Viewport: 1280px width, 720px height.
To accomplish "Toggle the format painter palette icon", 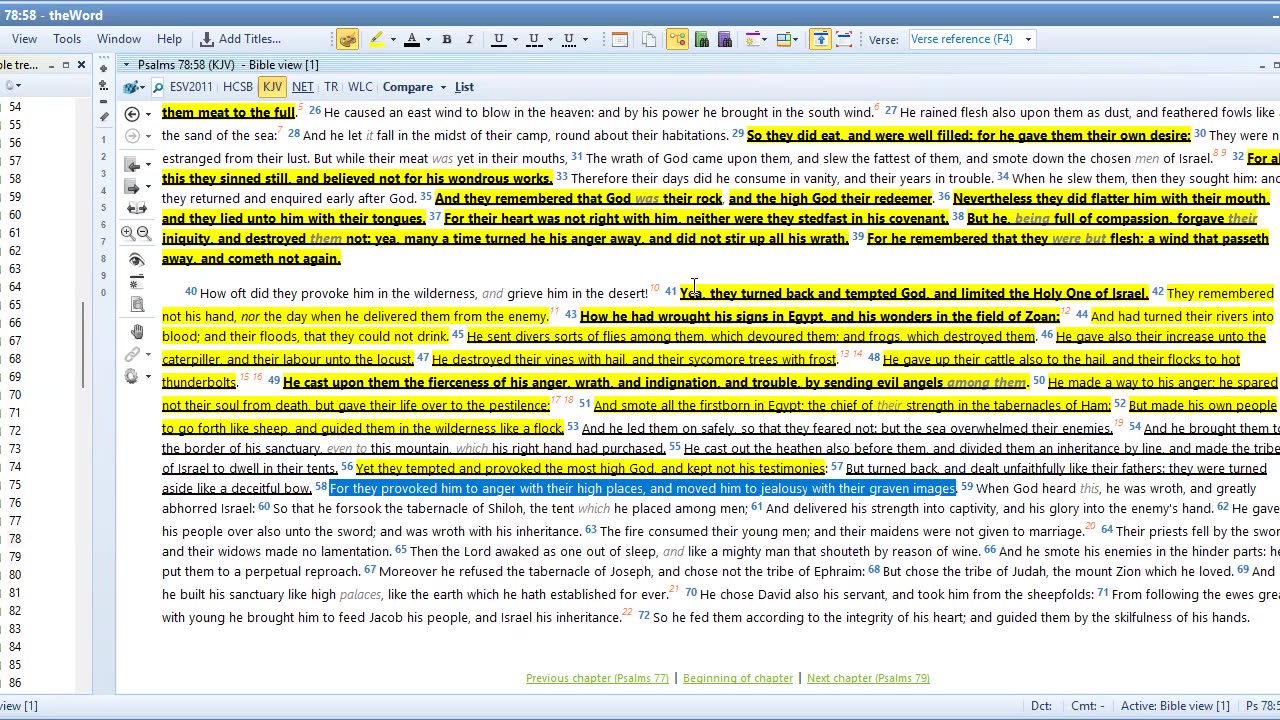I will coord(347,39).
